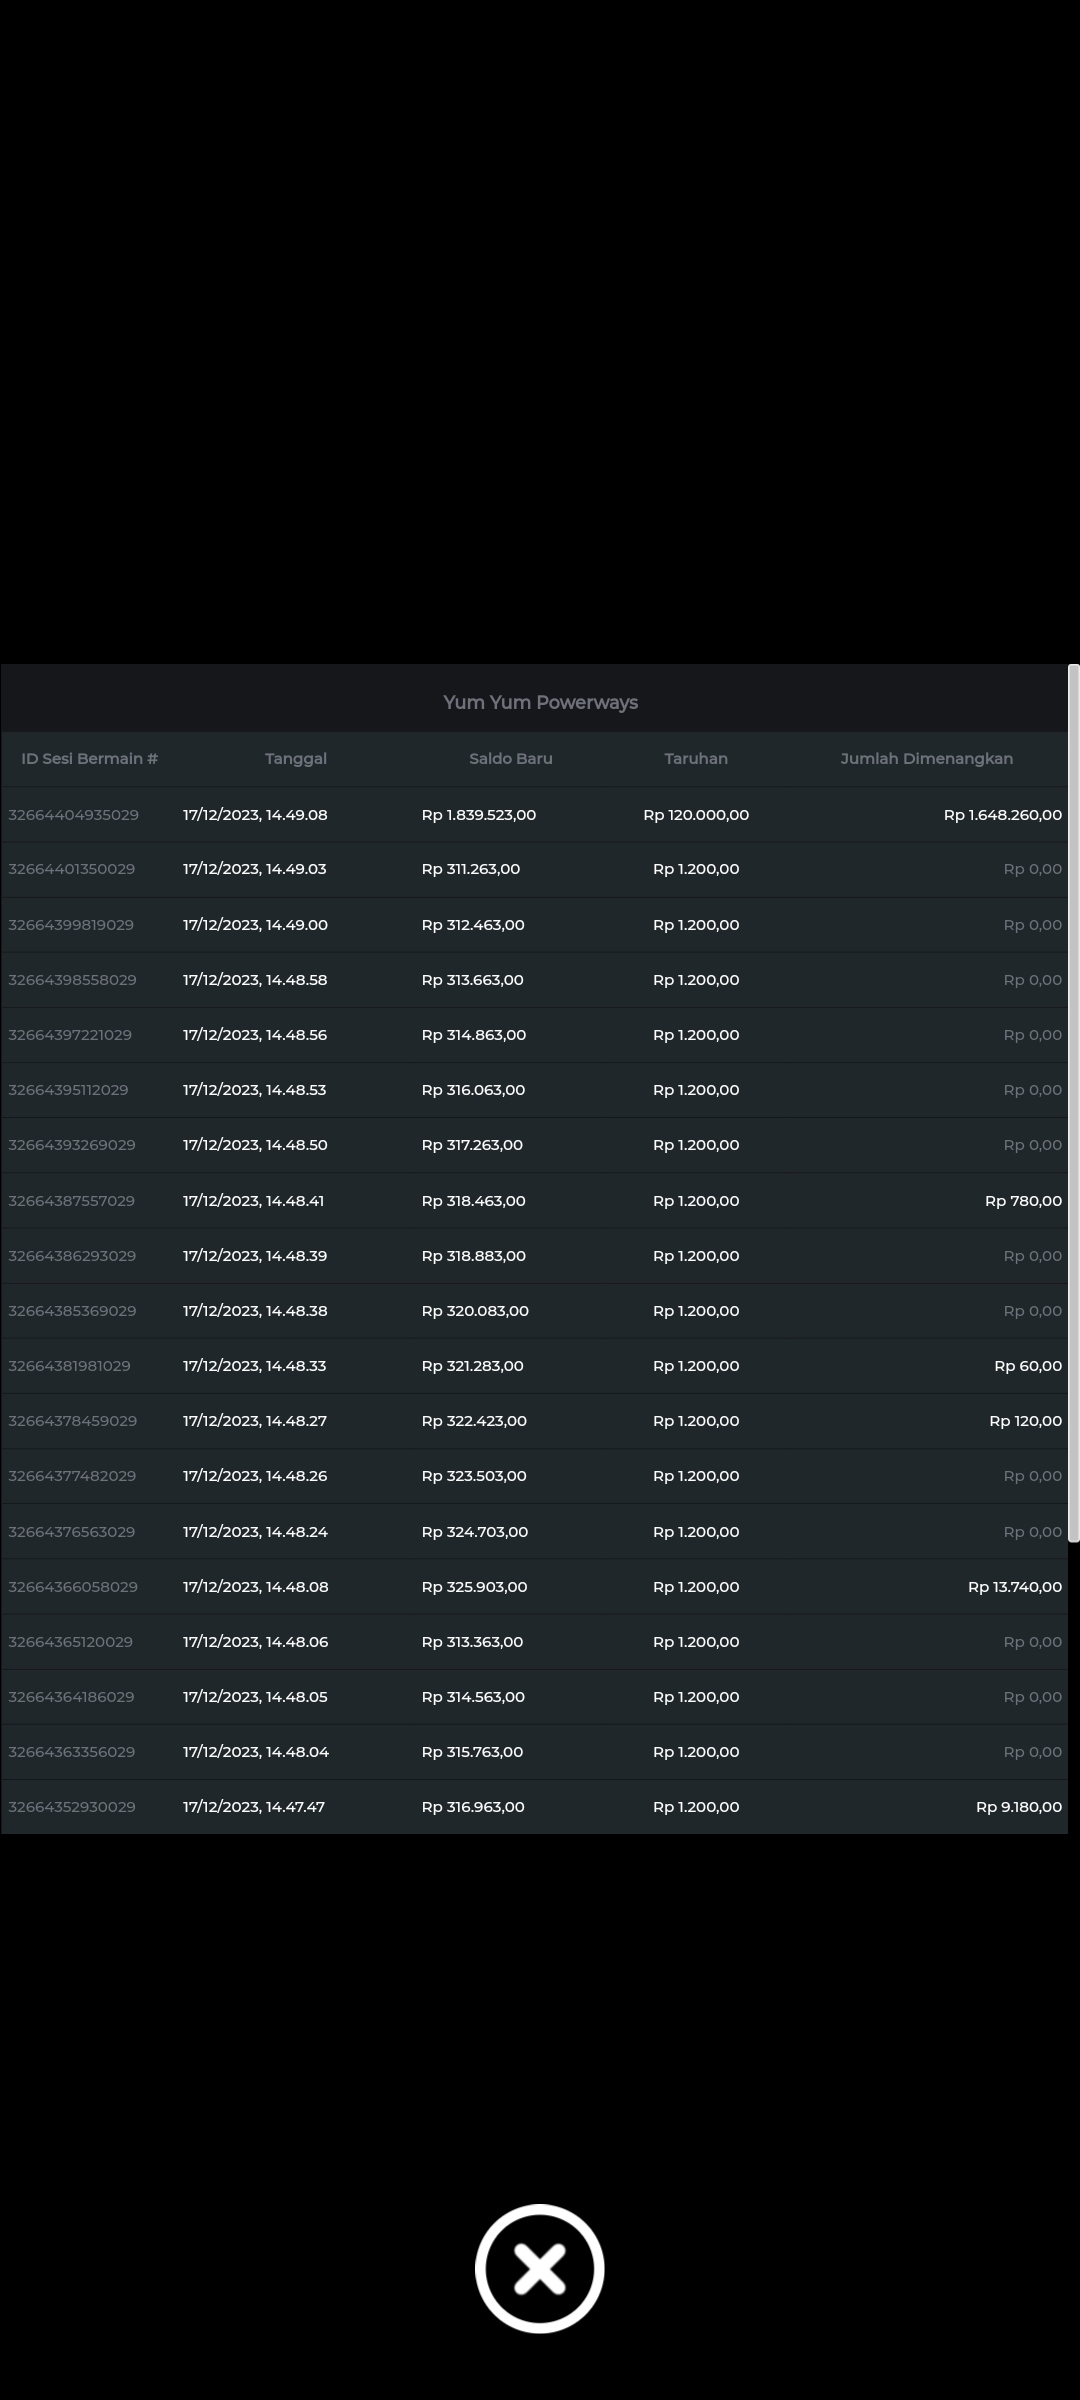Close the game history overlay with X icon
This screenshot has width=1080, height=2400.
[539, 2268]
